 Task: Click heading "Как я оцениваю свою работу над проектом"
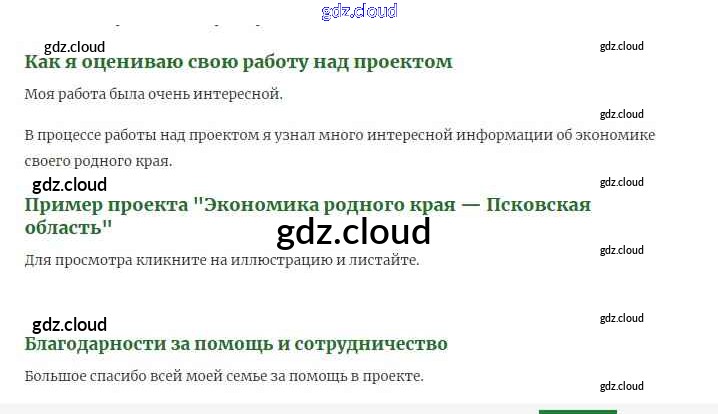238,62
